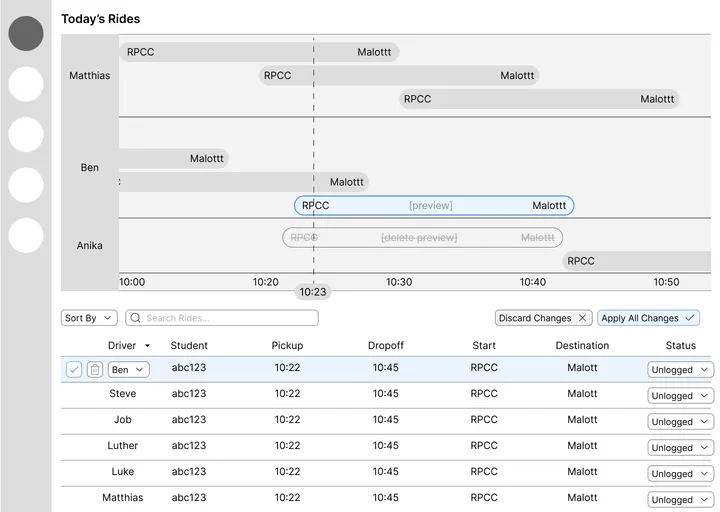Open Unlogged status dropdown in Luke's row
This screenshot has height=512, width=720.
click(681, 474)
